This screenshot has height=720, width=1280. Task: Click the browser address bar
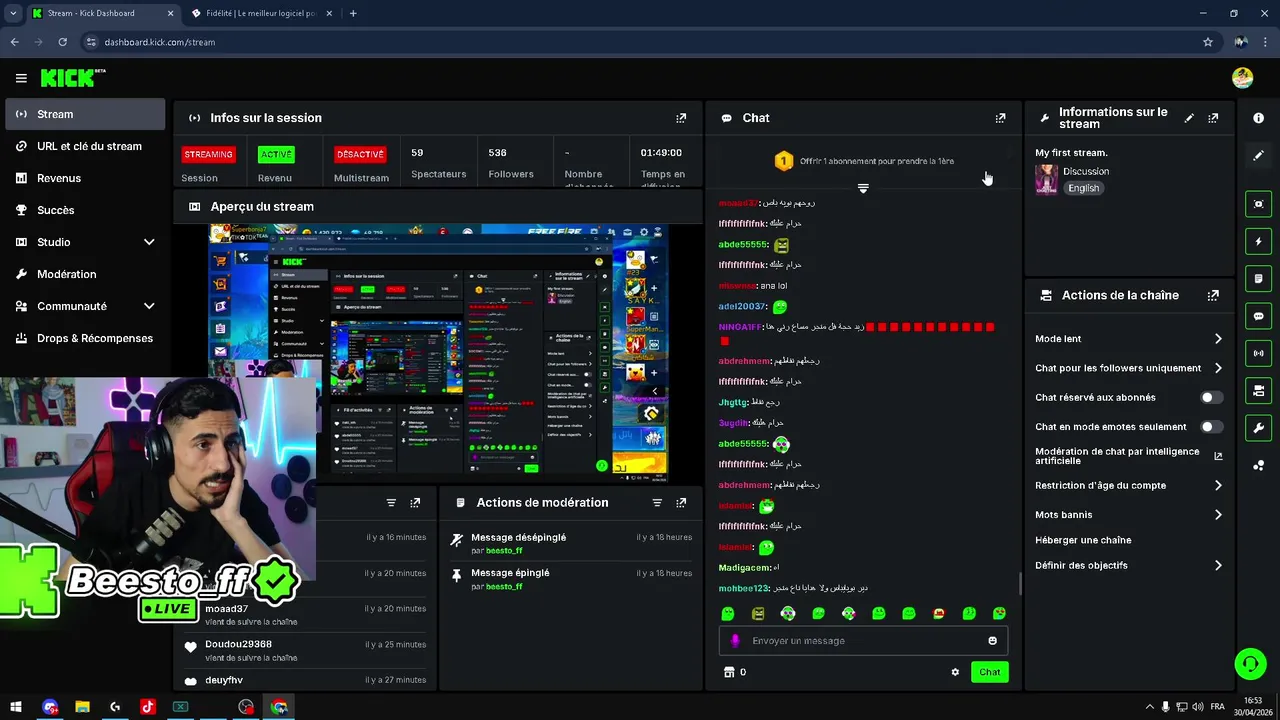640,42
